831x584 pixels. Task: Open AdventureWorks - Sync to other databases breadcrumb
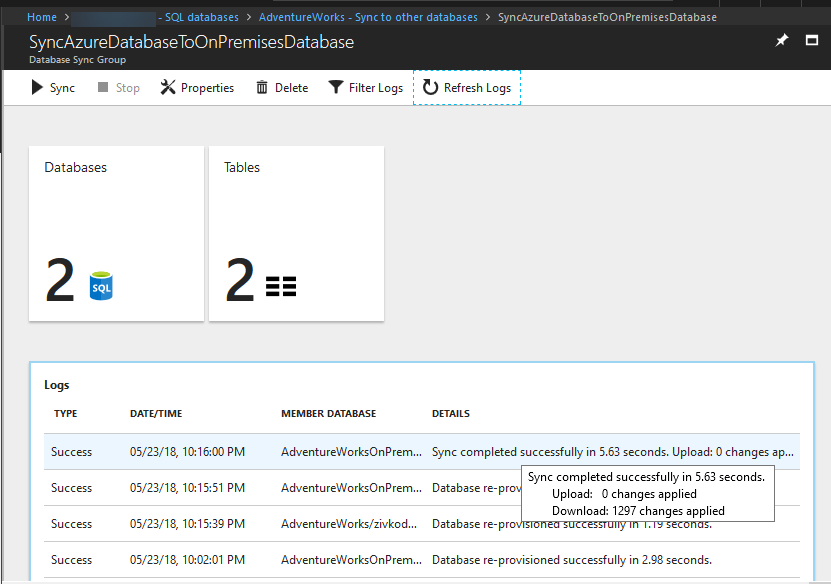coord(368,17)
